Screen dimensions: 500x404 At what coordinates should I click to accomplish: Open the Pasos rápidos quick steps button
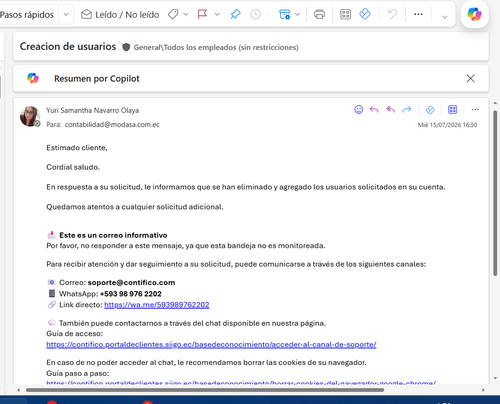(27, 15)
